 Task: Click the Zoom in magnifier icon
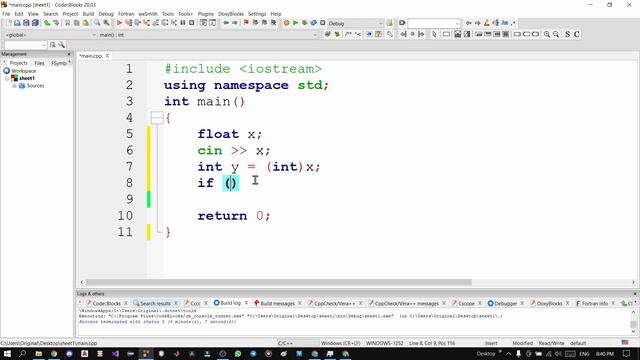point(547,34)
